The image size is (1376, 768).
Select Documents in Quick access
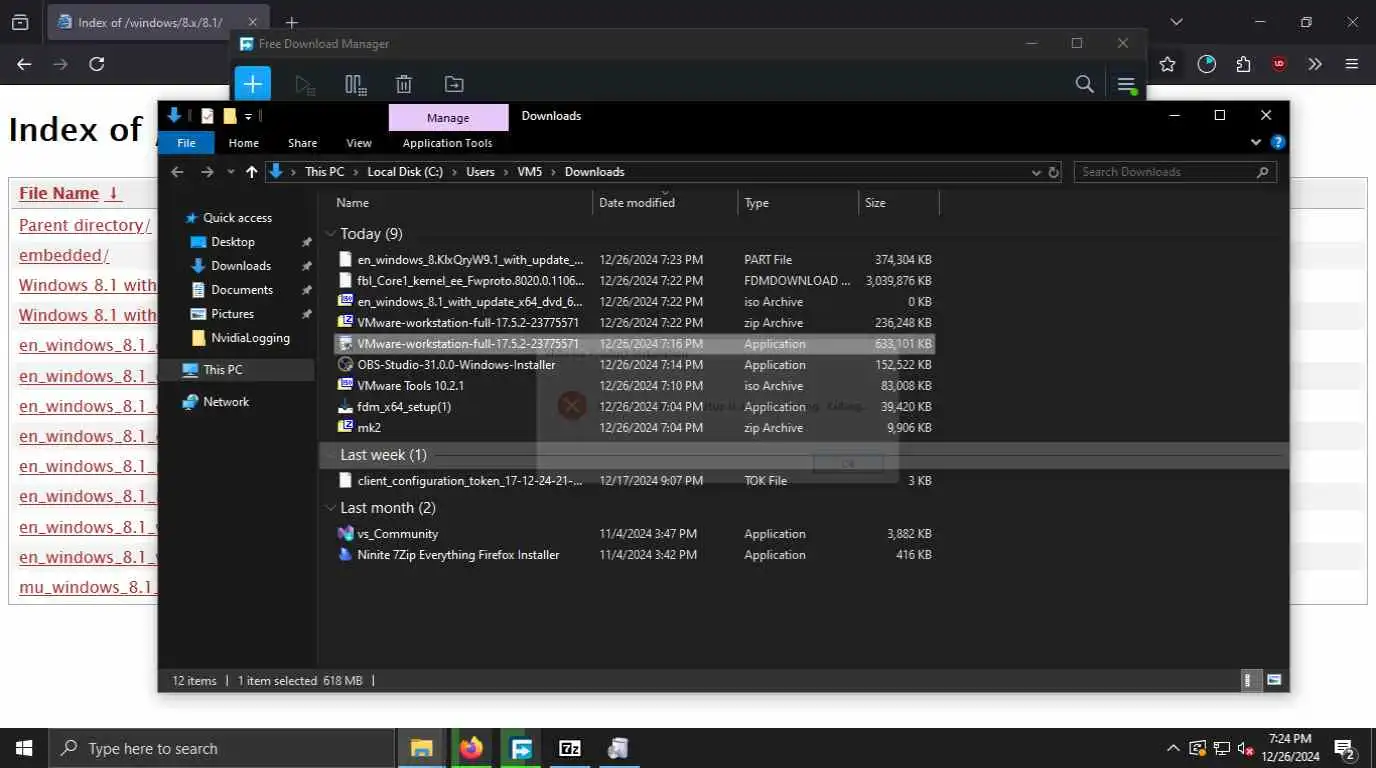tap(242, 290)
